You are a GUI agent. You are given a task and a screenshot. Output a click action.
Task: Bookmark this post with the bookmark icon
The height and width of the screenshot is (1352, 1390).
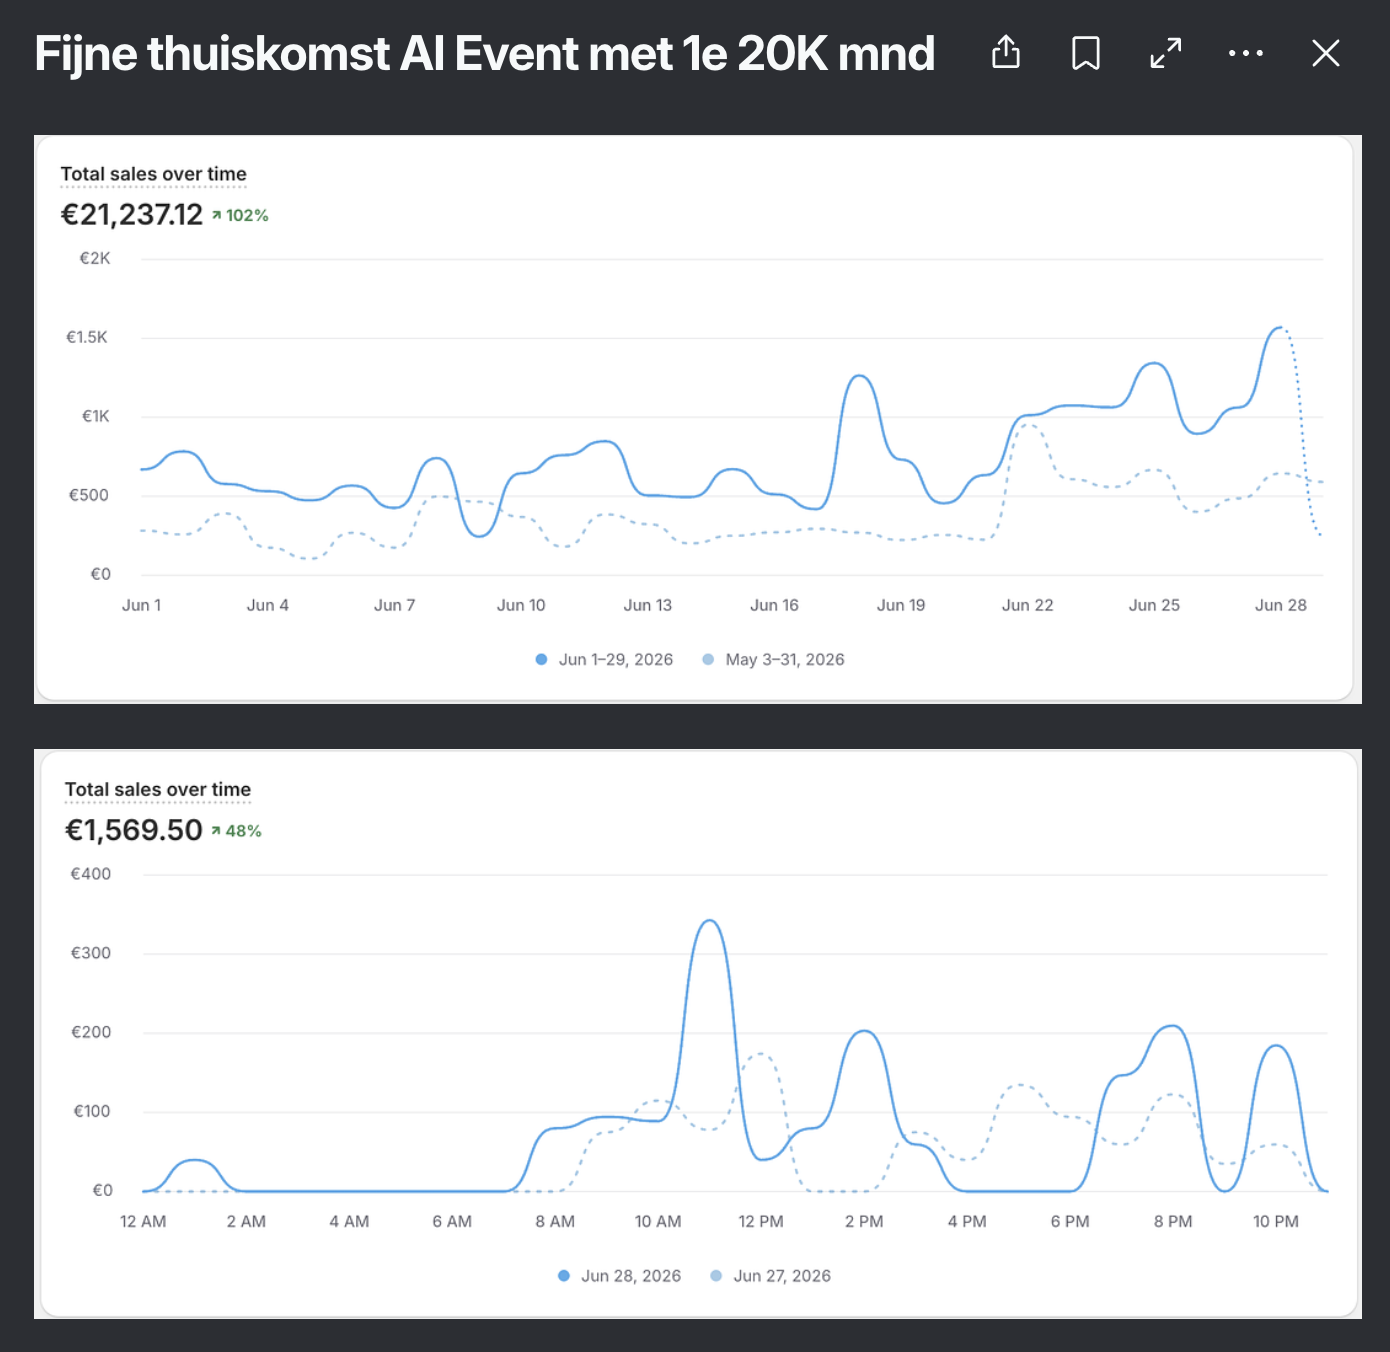pyautogui.click(x=1086, y=53)
